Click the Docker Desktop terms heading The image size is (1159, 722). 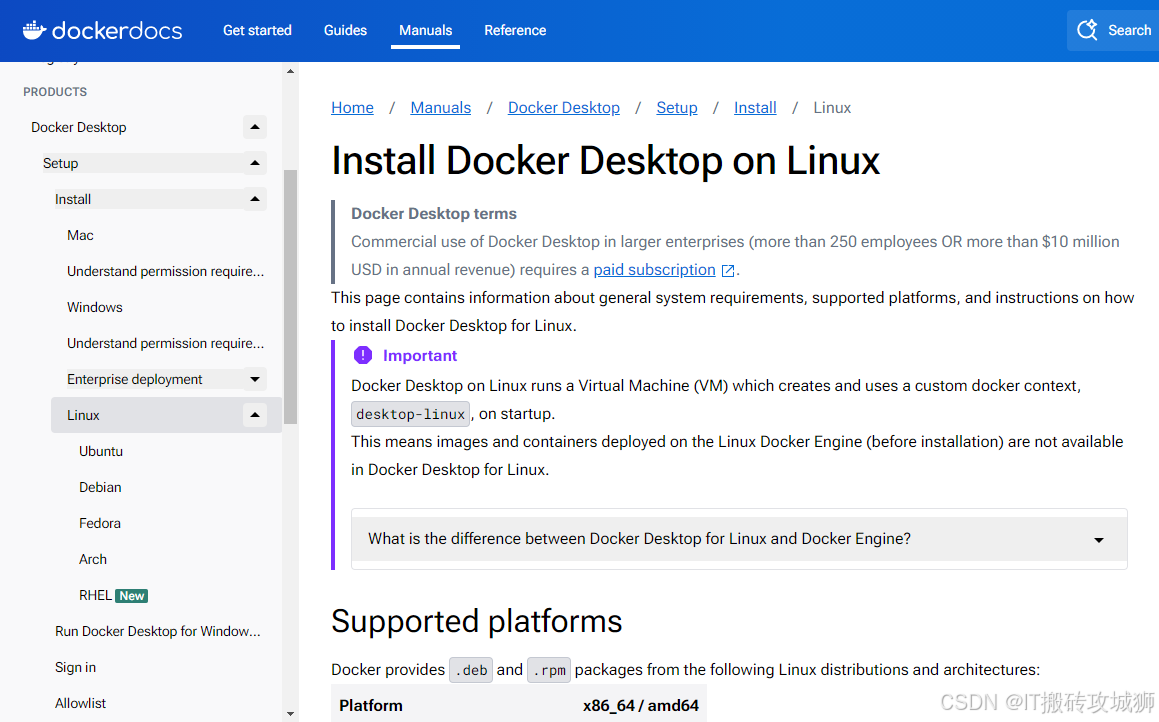click(x=434, y=214)
